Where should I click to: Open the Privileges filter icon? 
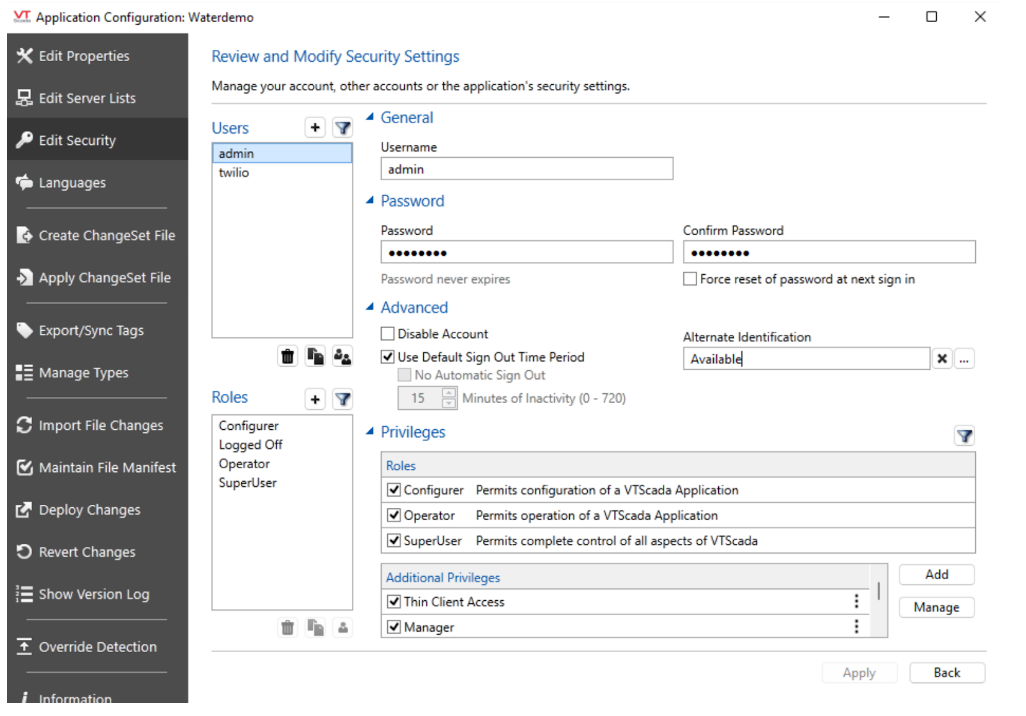964,436
